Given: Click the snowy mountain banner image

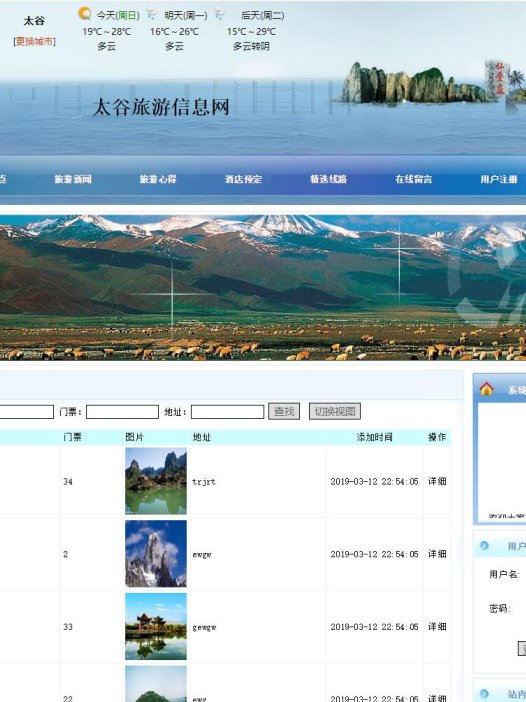Looking at the screenshot, I should [263, 287].
